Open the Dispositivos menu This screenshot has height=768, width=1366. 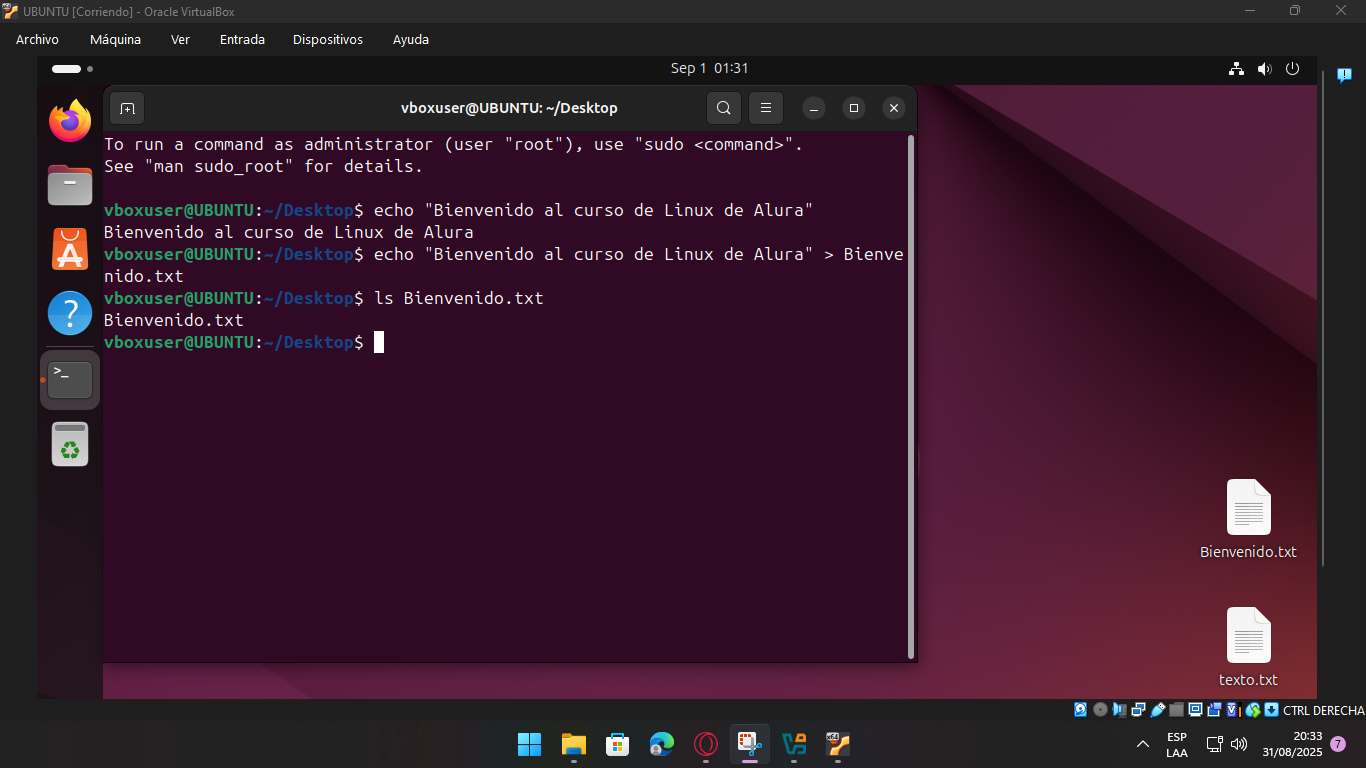coord(328,40)
